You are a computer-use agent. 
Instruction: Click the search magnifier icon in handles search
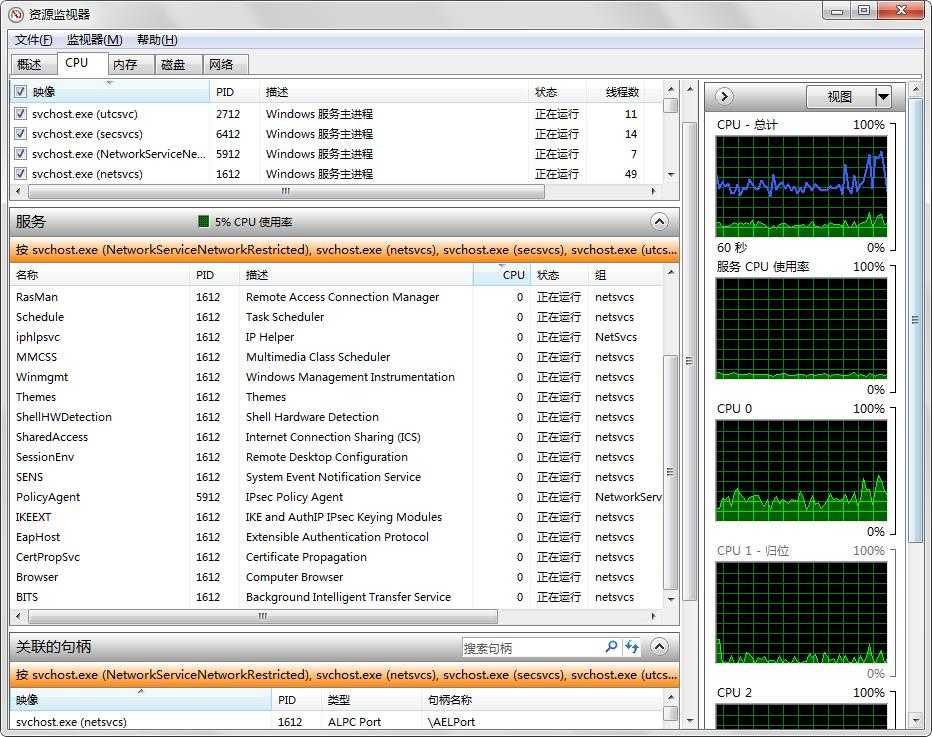611,647
